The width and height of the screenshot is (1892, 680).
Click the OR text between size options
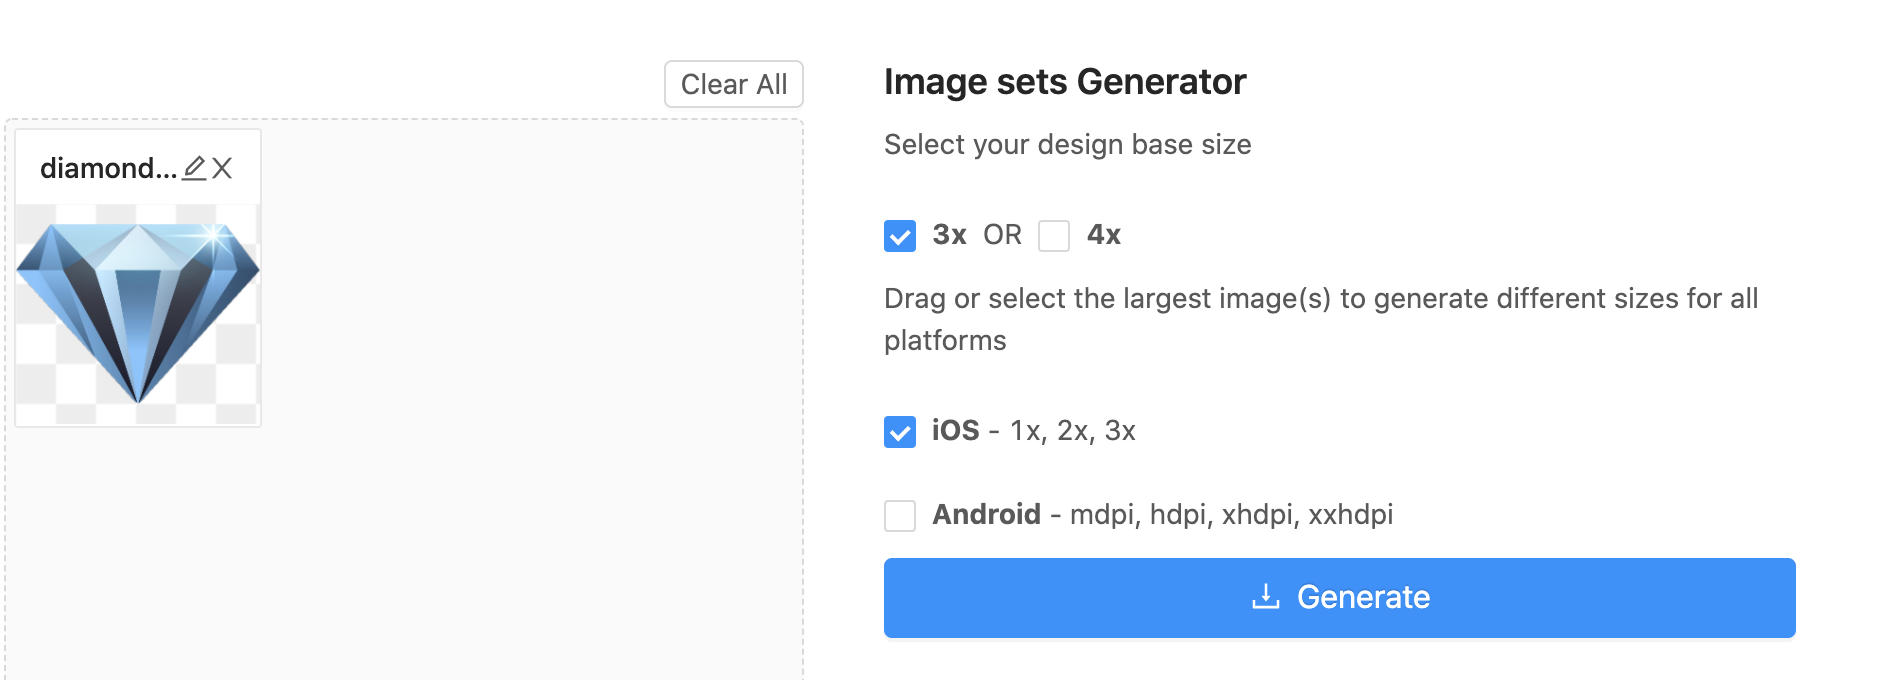tap(1002, 235)
